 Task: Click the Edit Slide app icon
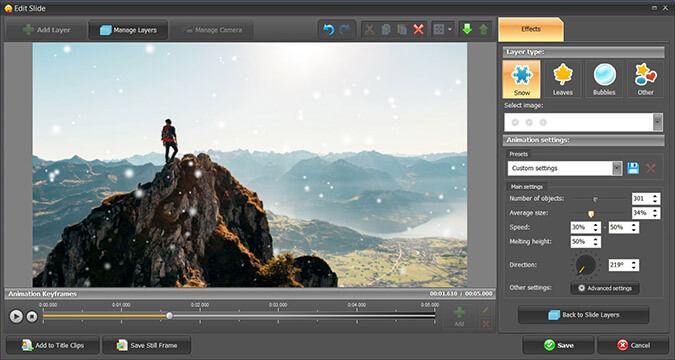pos(8,8)
